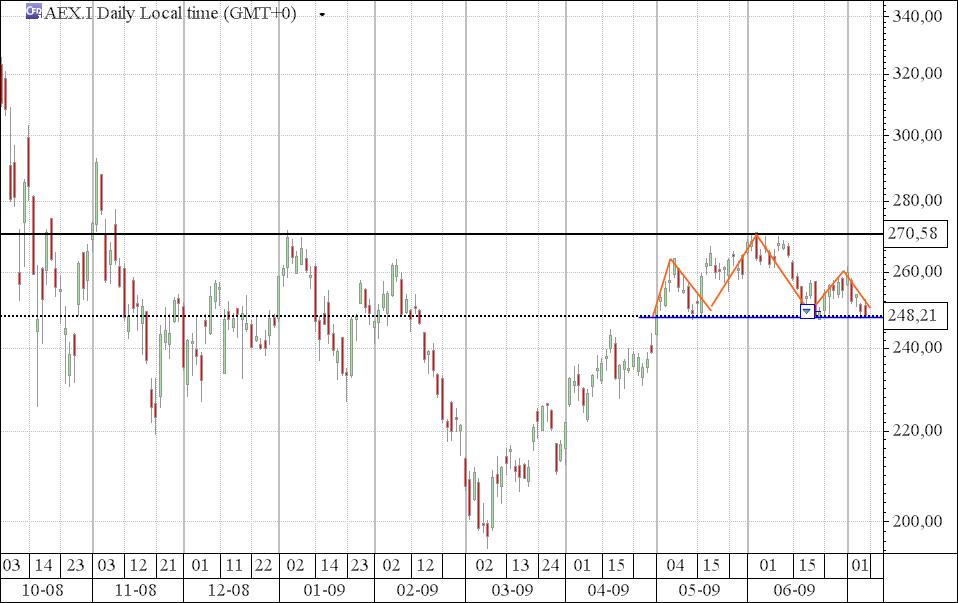Click the 12-08 month label

pyautogui.click(x=229, y=591)
